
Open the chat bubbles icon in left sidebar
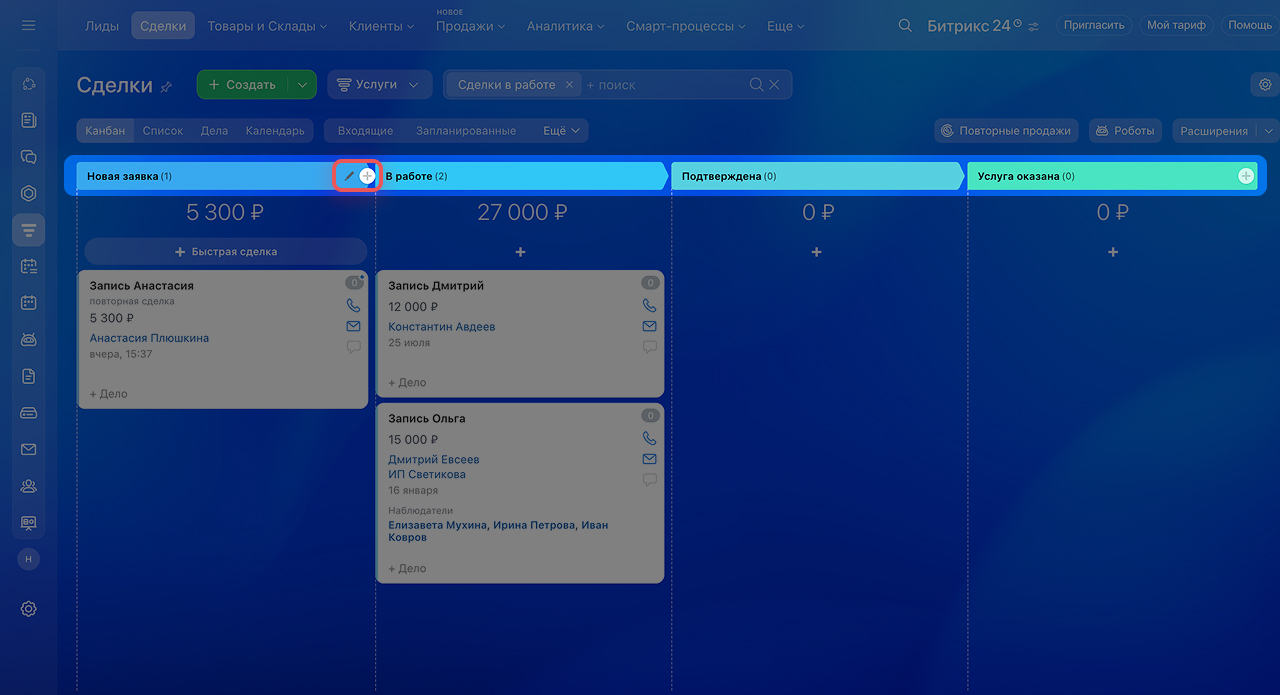[28, 157]
